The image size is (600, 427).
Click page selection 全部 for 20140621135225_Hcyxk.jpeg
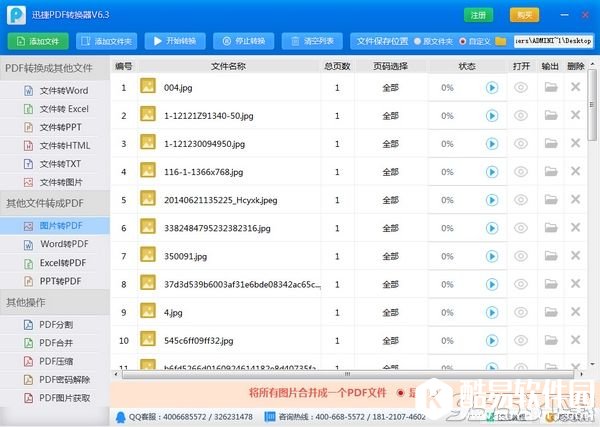(x=391, y=200)
